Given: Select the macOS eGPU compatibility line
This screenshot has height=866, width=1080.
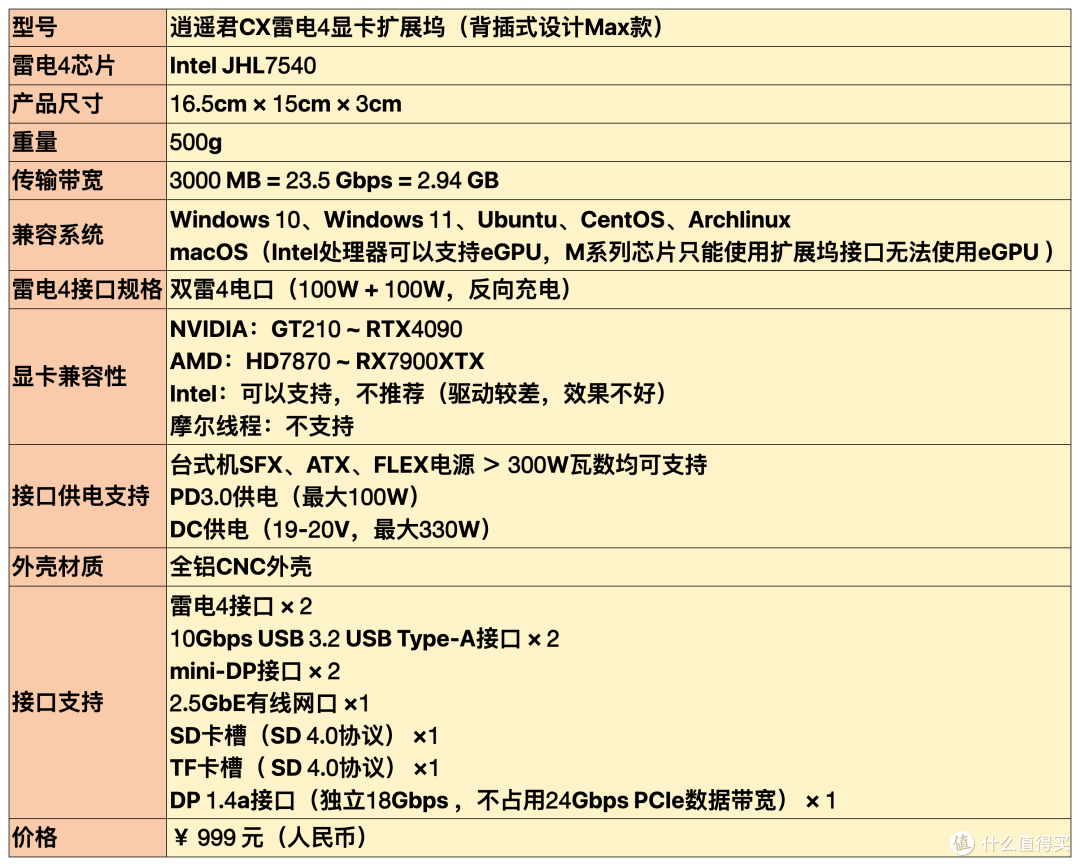Looking at the screenshot, I should 612,252.
